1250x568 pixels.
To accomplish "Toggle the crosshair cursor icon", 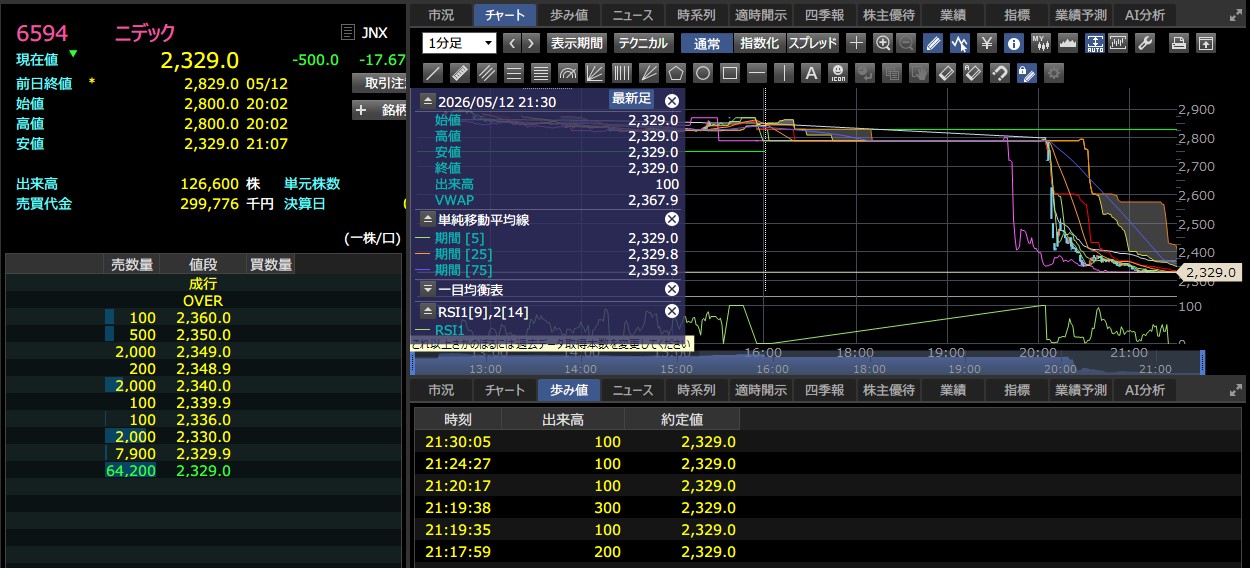I will tap(856, 43).
